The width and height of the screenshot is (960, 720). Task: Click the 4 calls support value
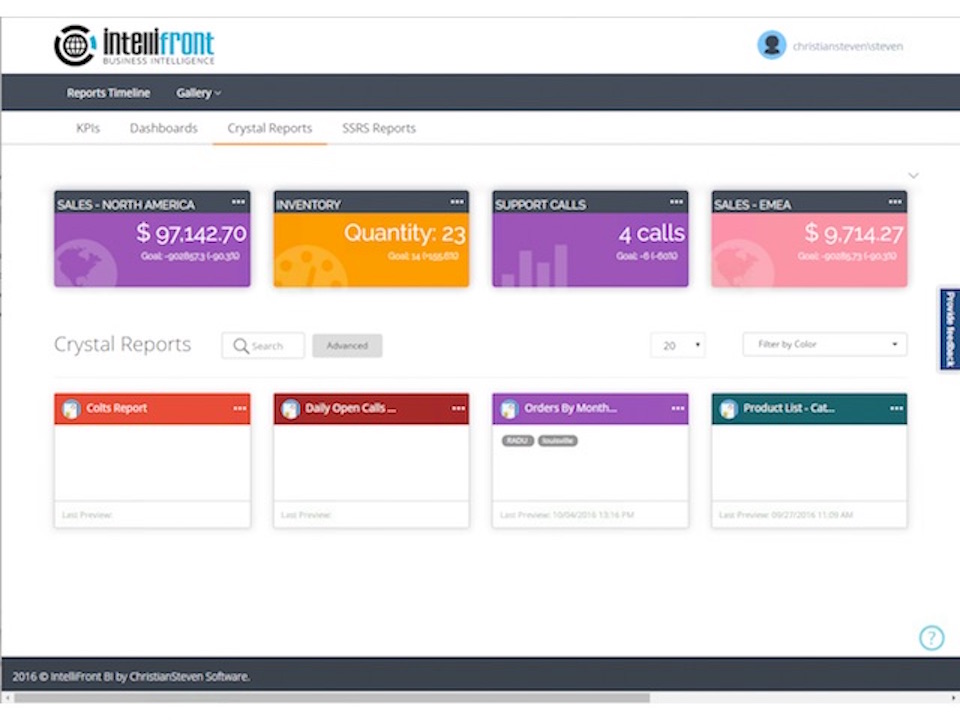tap(651, 233)
